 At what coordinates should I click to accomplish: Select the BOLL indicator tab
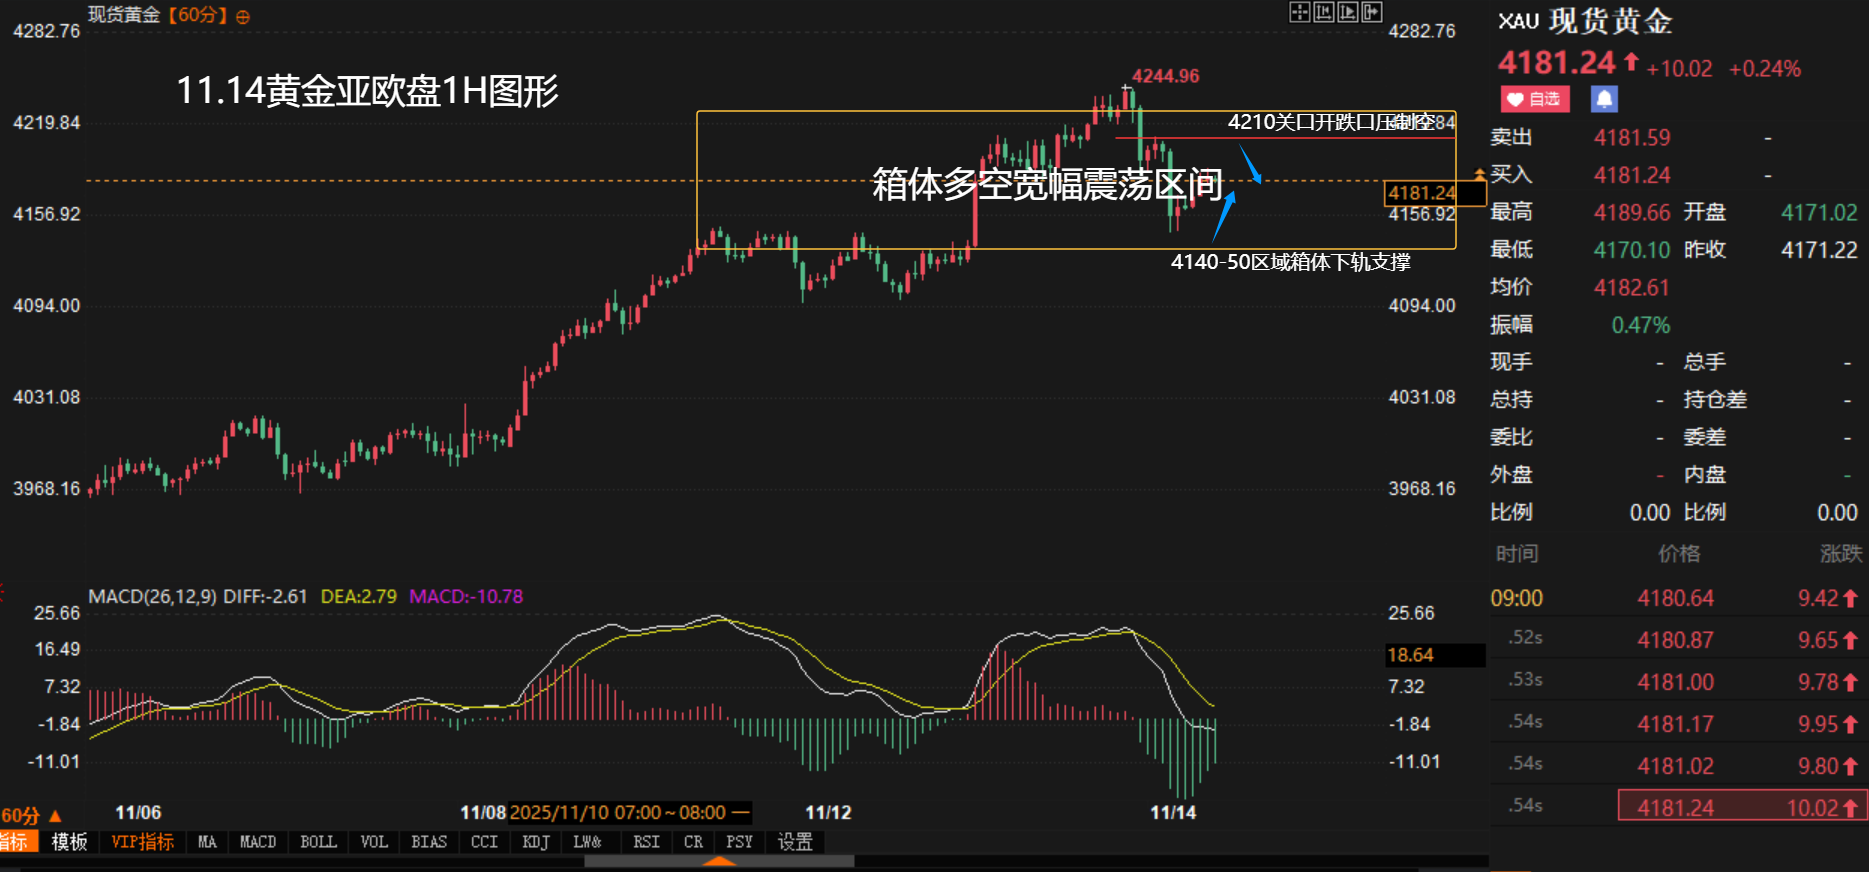[318, 842]
